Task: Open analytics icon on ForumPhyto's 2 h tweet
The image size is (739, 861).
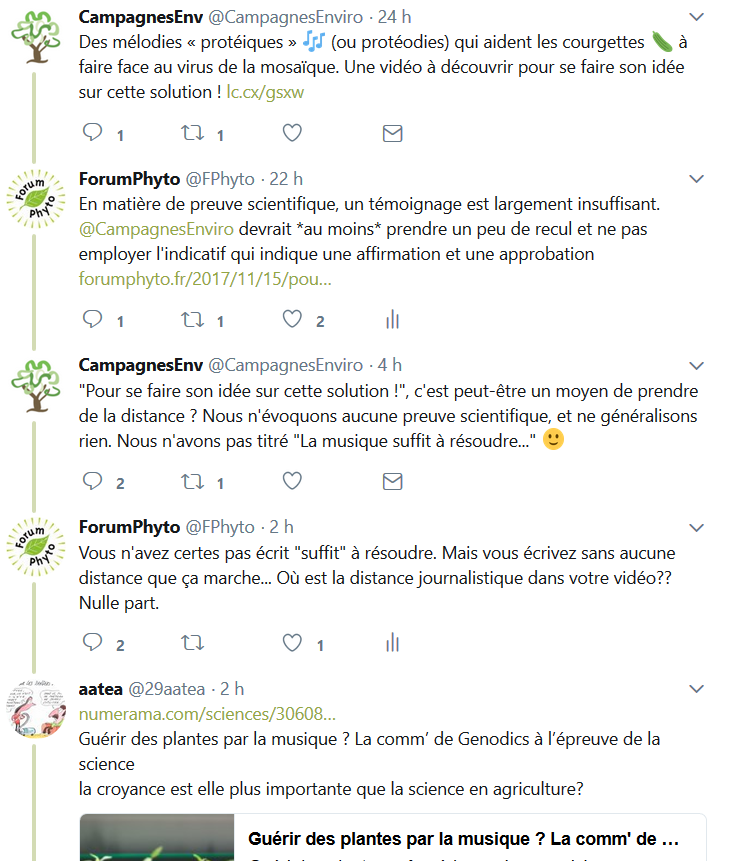Action: click(x=393, y=642)
